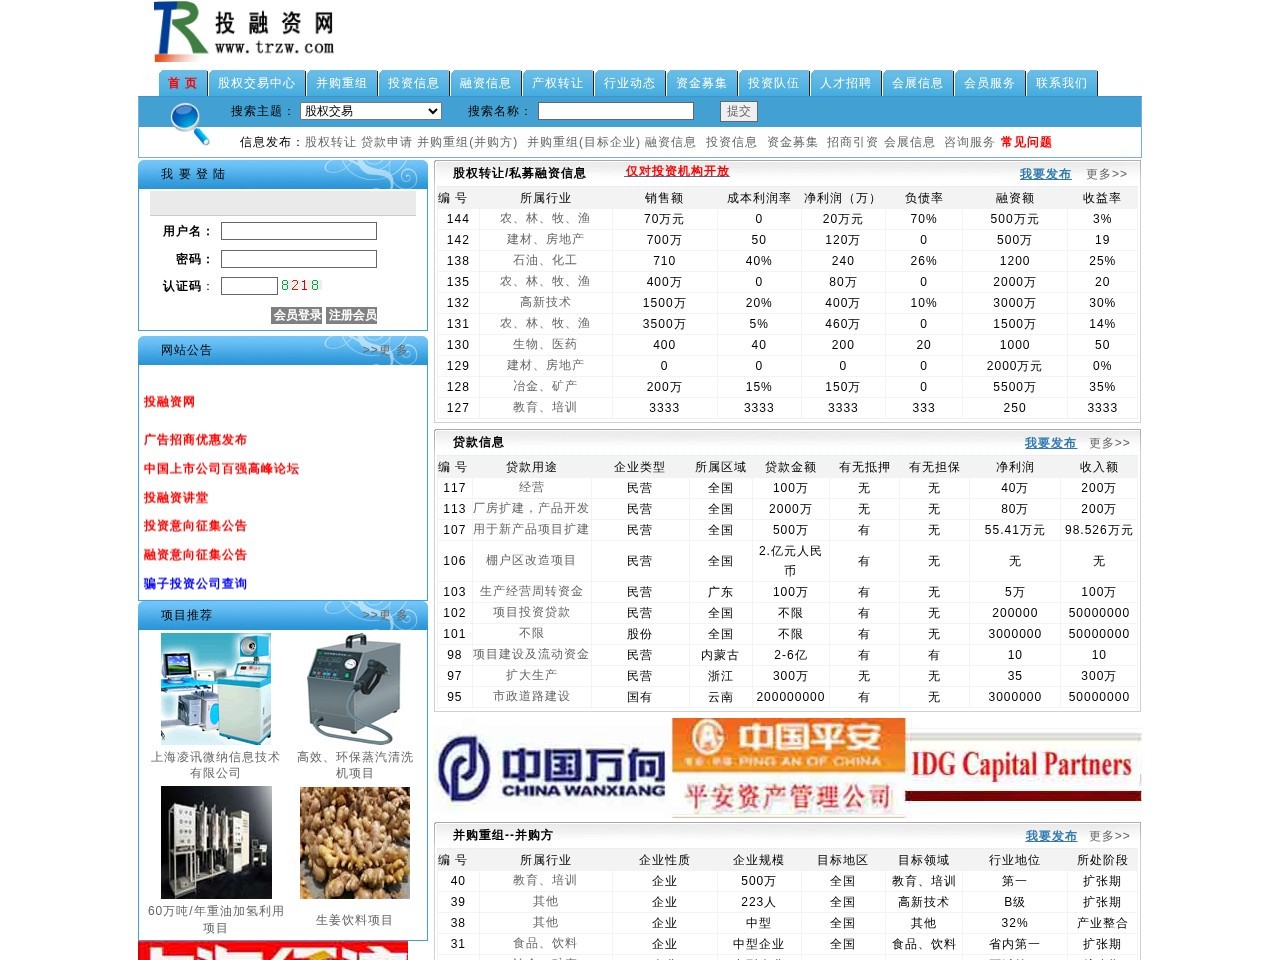Click 更多>> in 贷款信息 section
The image size is (1280, 960).
1110,443
